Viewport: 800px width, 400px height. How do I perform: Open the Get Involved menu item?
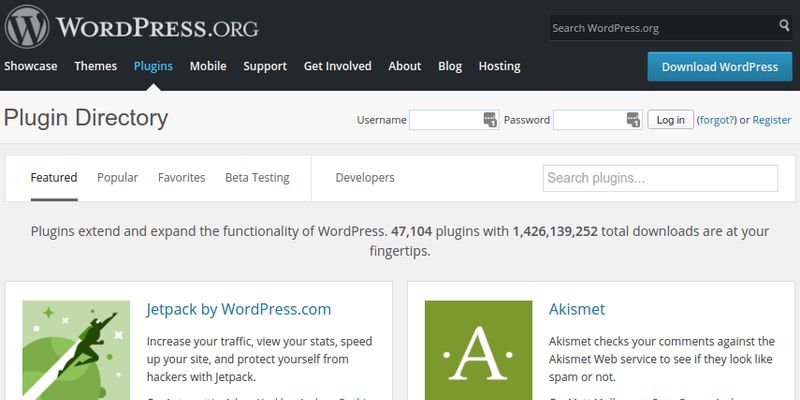pos(337,66)
